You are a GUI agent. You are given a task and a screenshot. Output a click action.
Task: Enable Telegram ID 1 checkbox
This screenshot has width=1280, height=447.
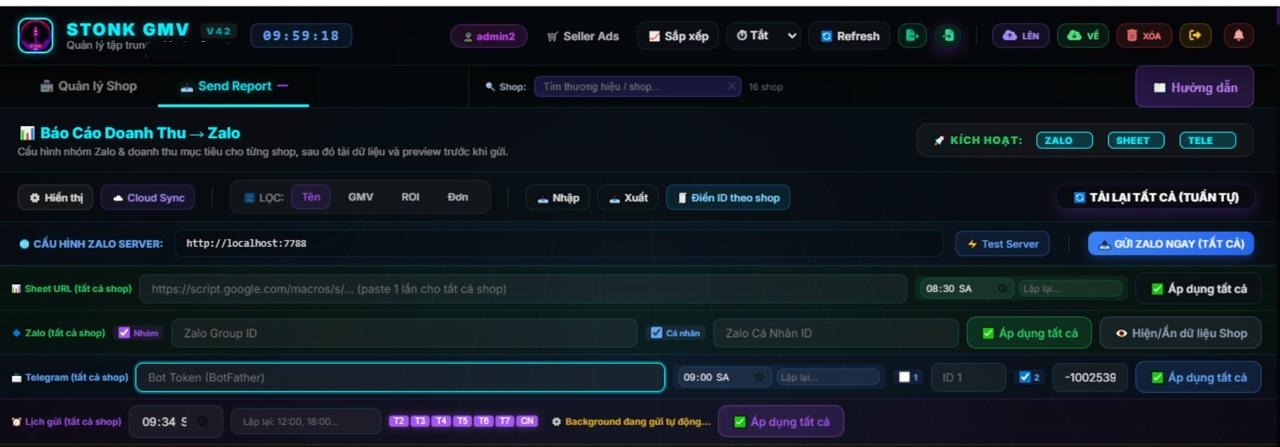point(905,377)
